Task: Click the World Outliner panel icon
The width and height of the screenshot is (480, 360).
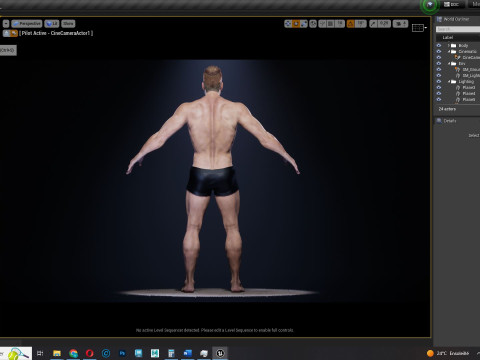Action: click(439, 19)
